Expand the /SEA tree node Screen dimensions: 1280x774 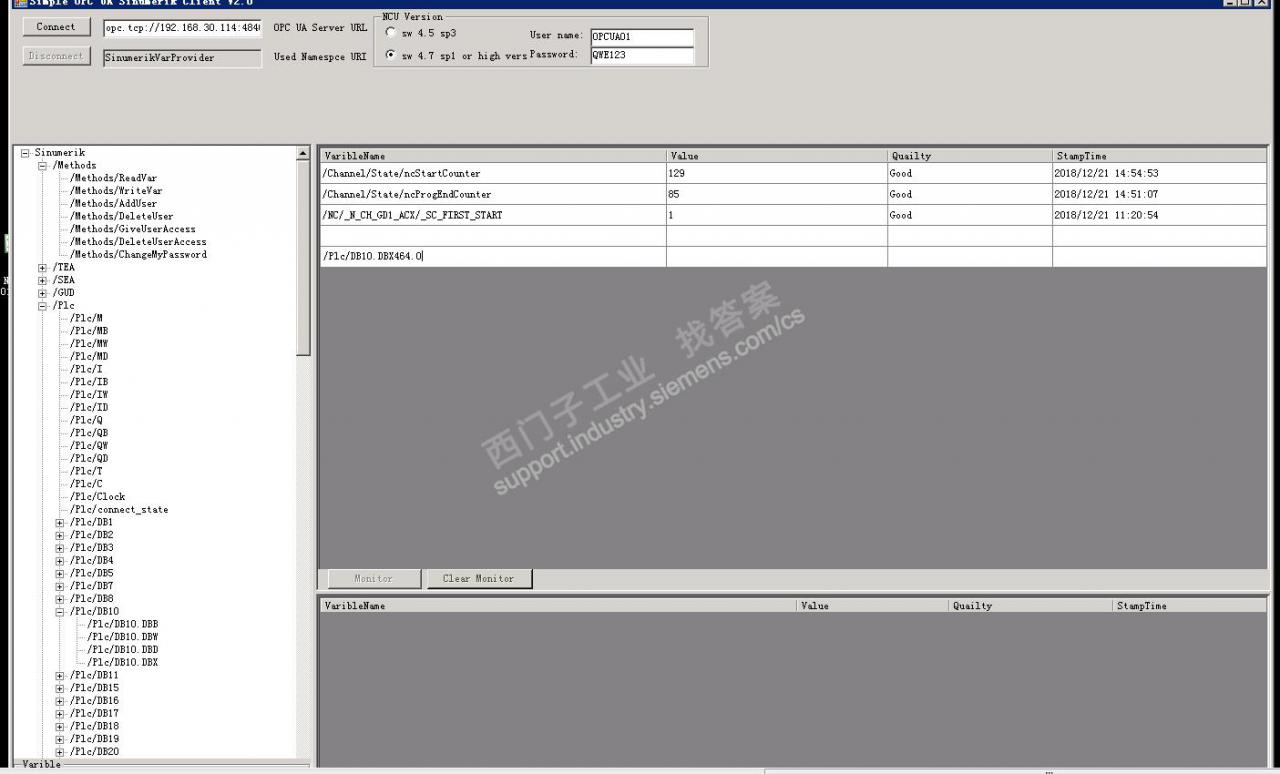coord(43,281)
